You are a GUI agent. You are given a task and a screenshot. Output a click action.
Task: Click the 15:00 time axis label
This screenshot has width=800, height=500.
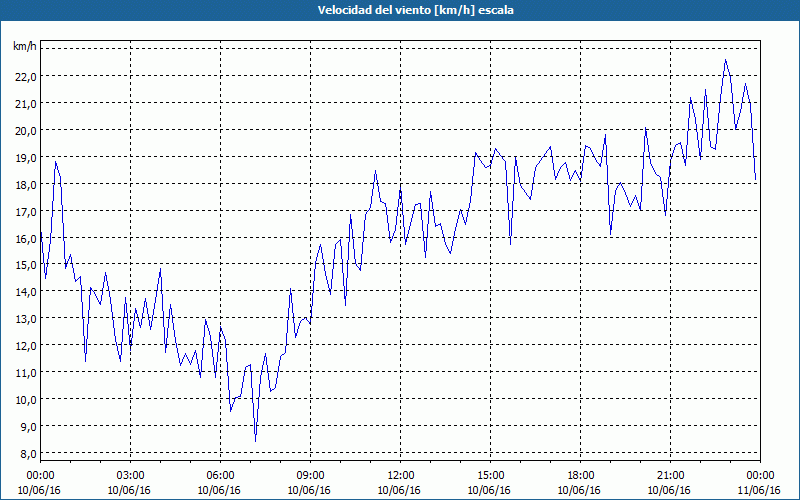click(x=490, y=476)
